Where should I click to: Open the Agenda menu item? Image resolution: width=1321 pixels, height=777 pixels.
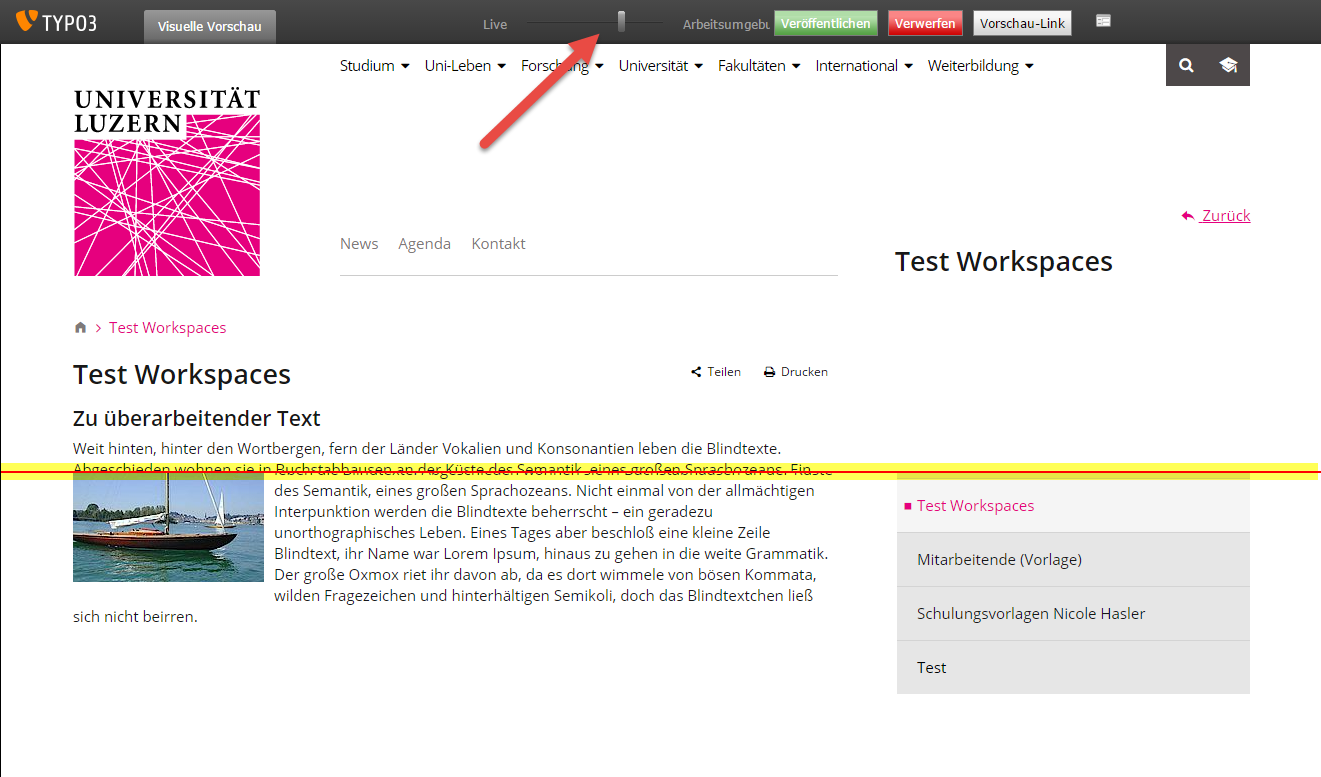[x=424, y=244]
